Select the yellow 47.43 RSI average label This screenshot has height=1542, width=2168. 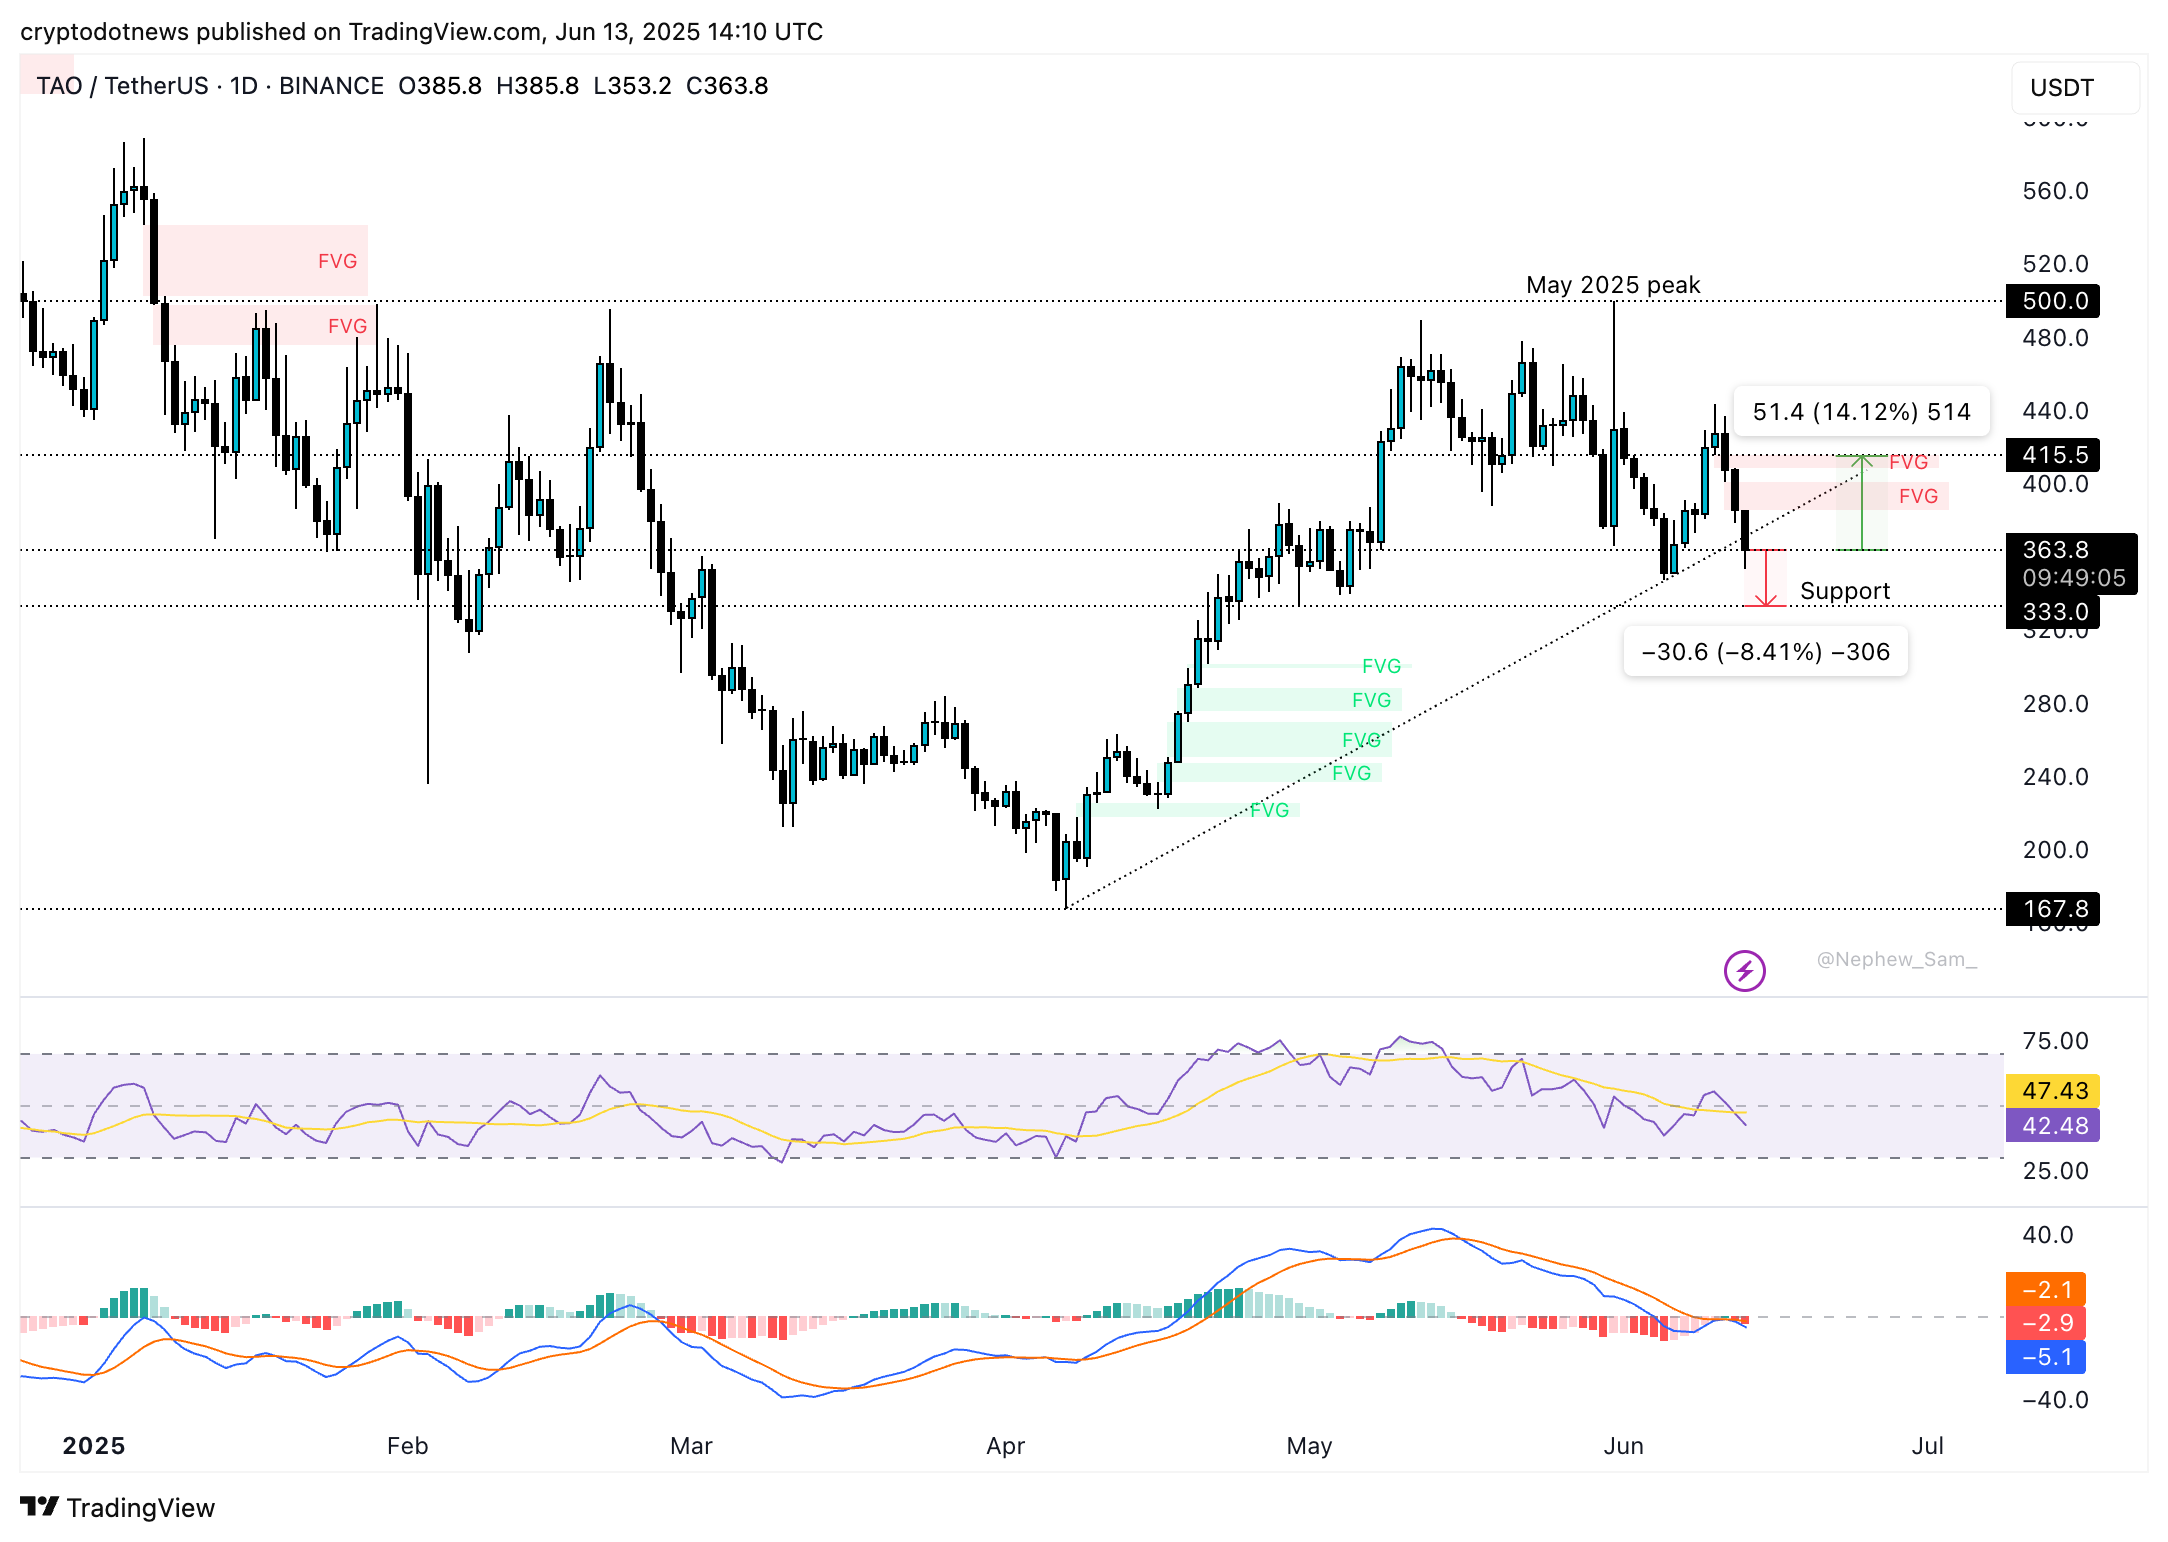(2053, 1091)
